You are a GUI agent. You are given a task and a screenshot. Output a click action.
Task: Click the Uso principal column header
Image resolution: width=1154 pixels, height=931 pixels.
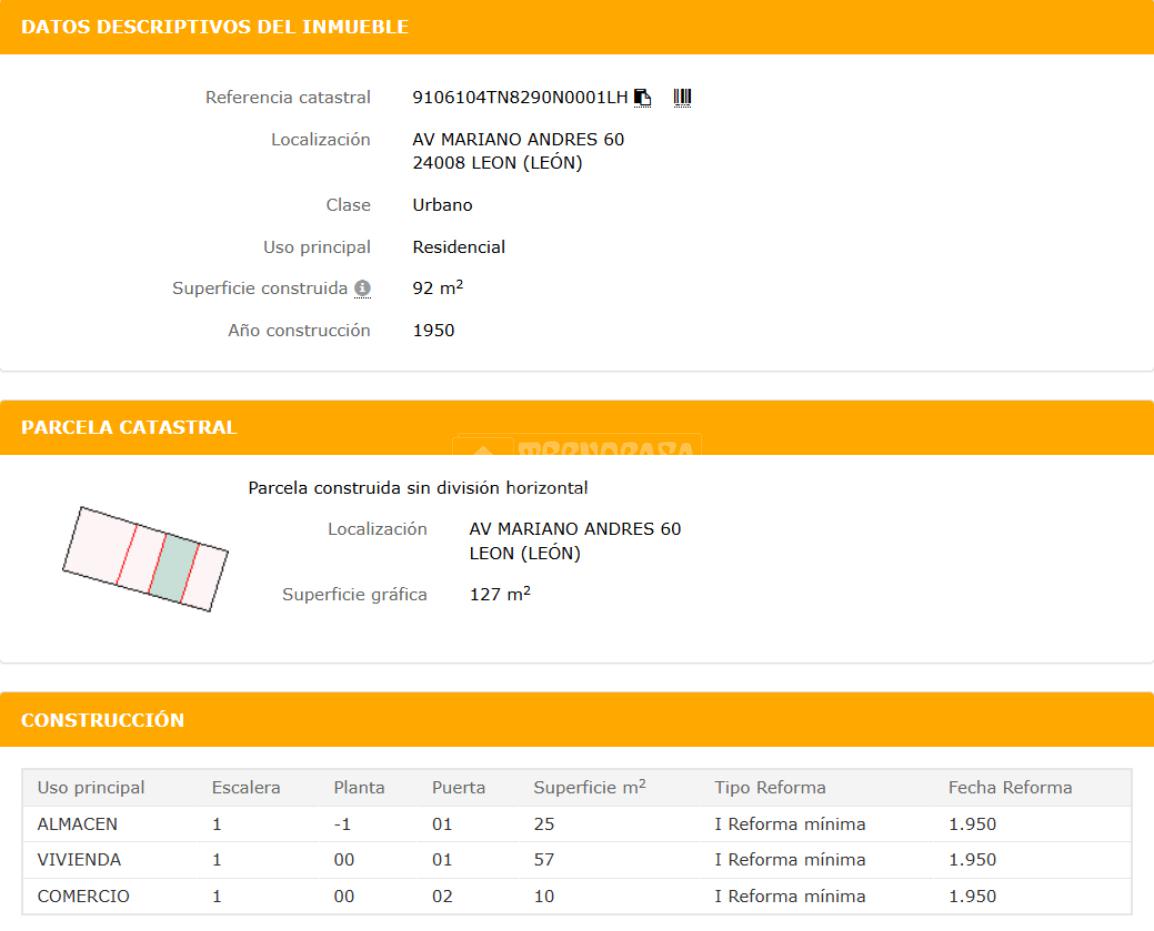[x=91, y=788]
